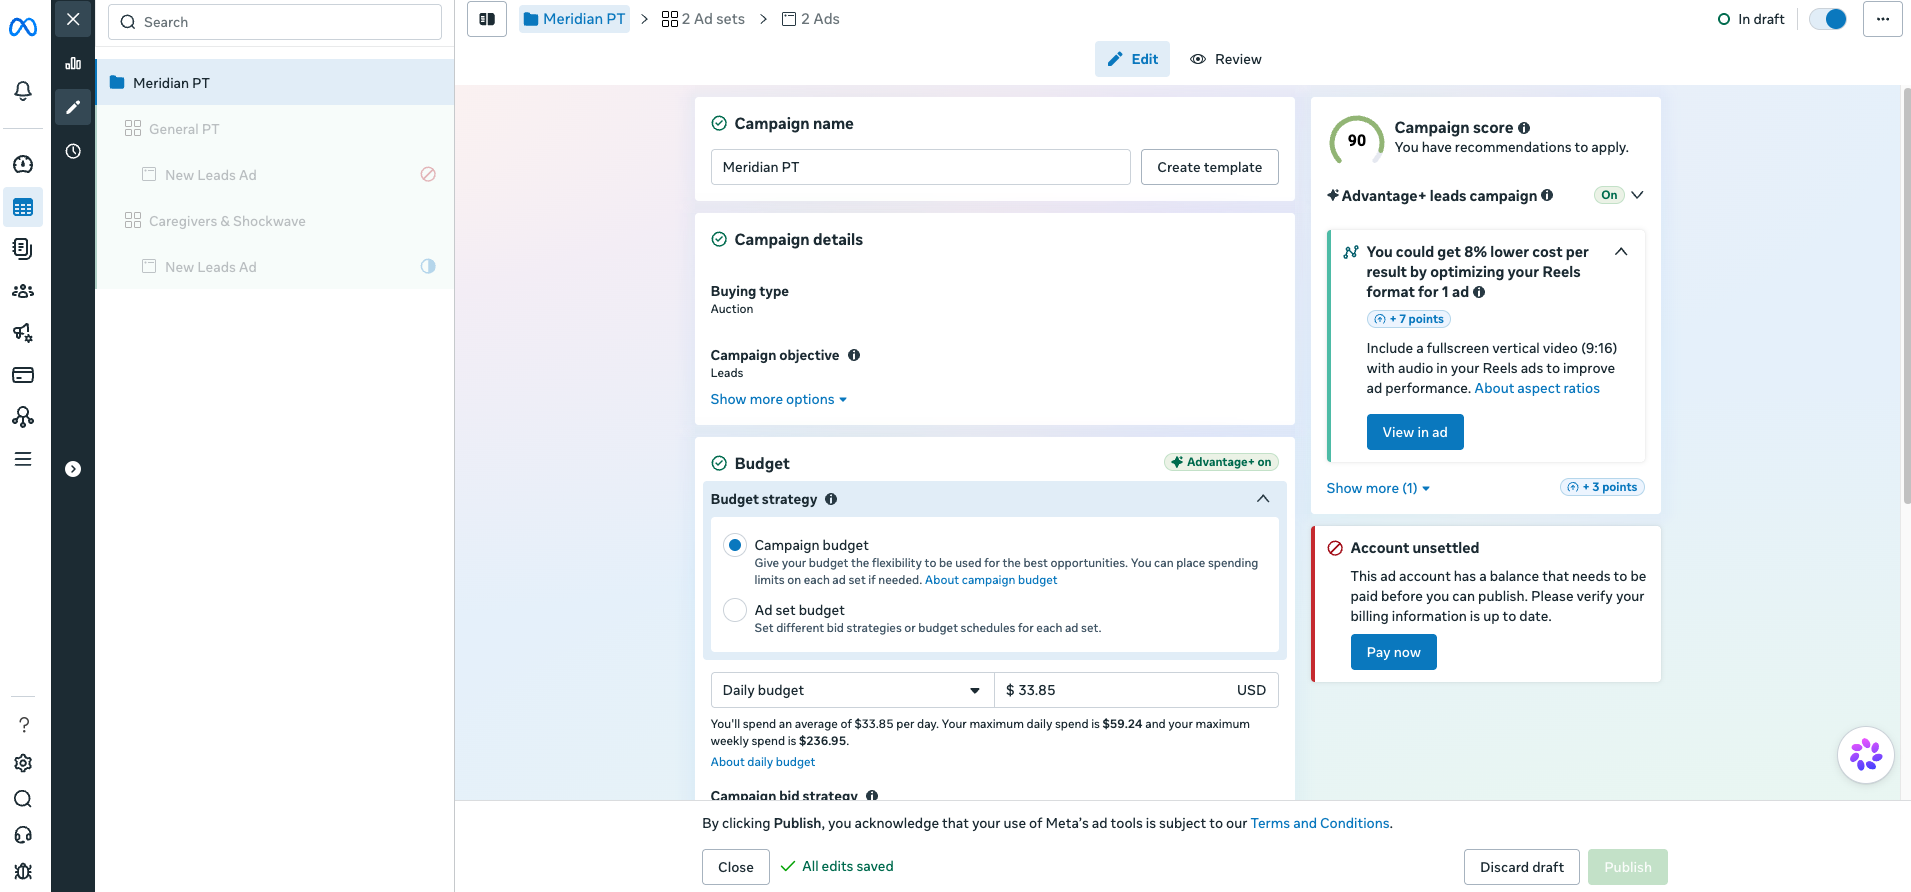The image size is (1911, 892).
Task: Toggle the split panel view icon
Action: (x=487, y=19)
